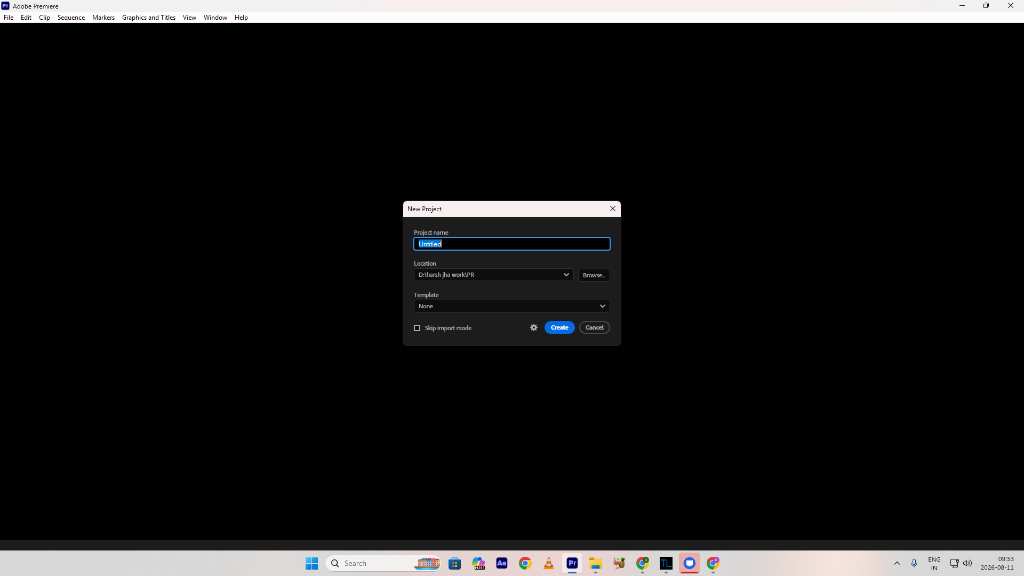
Task: Click the Cancel button
Action: [594, 328]
